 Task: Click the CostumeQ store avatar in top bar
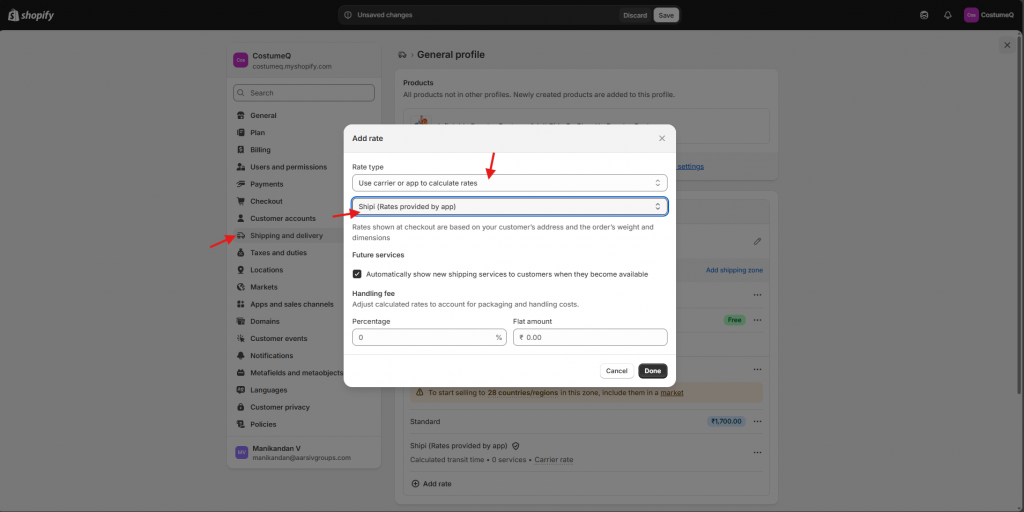tap(971, 15)
